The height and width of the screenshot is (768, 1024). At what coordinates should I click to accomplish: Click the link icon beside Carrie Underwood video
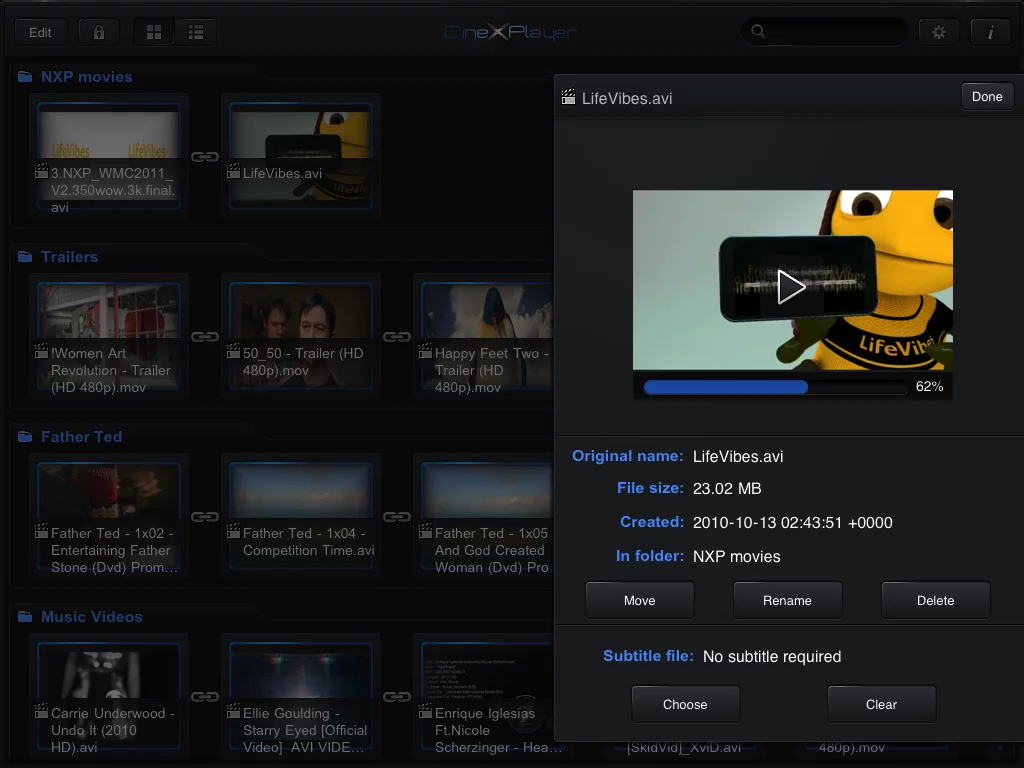tap(205, 697)
